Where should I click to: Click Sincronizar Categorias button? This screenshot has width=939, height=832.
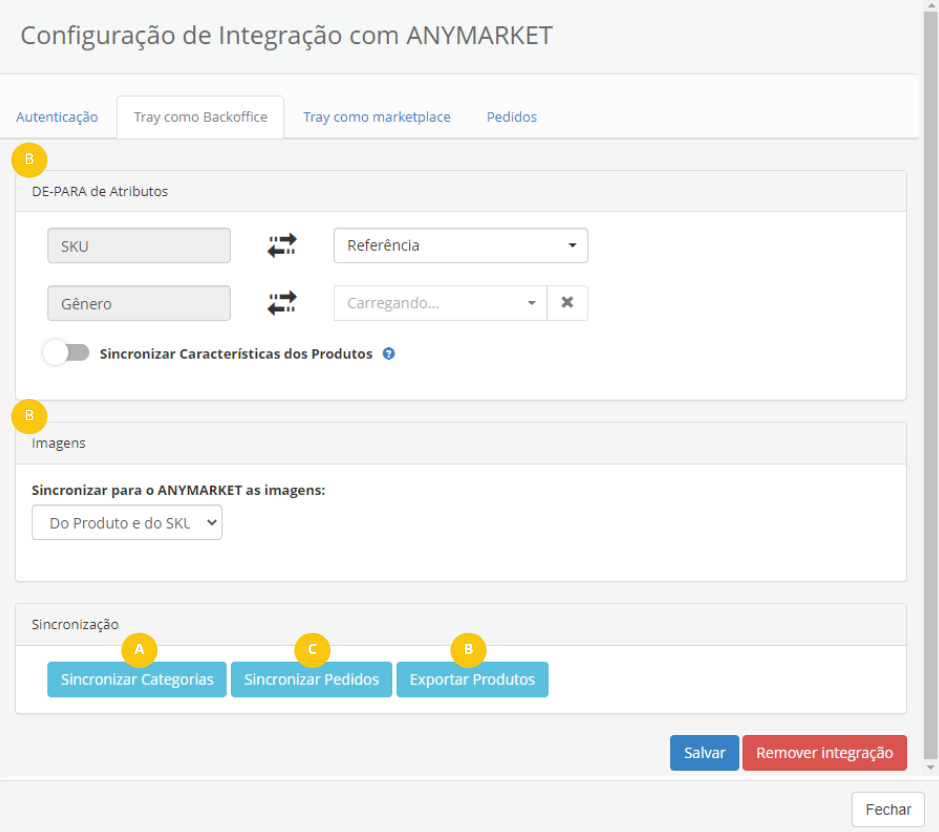(x=137, y=679)
